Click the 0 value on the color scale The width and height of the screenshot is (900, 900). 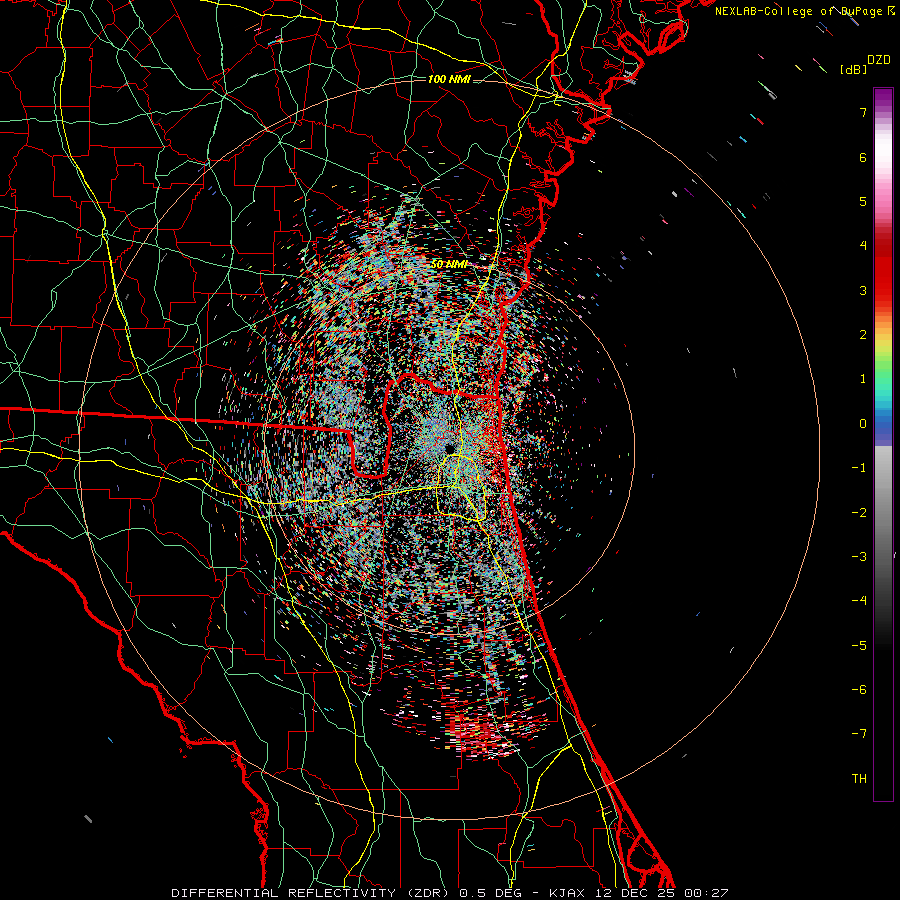863,424
